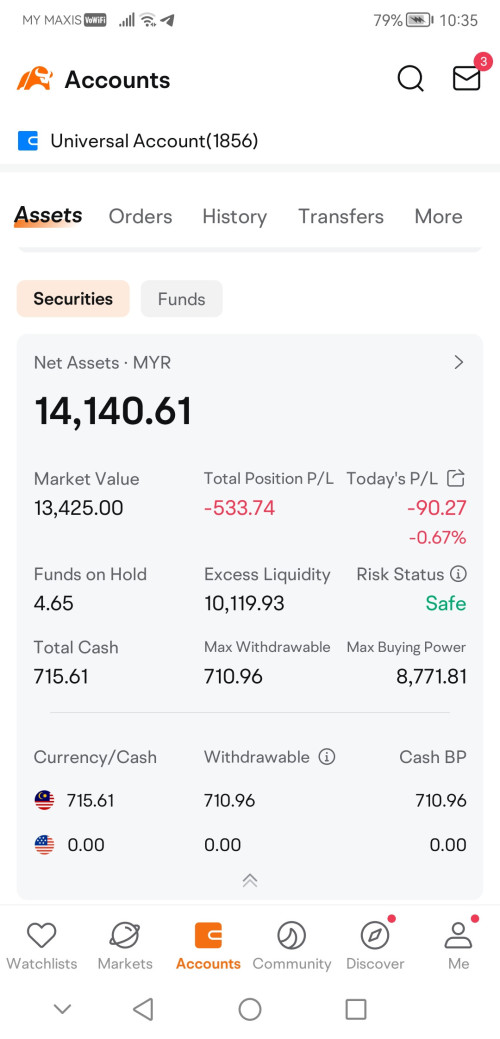
Task: Open Markets planet icon
Action: [125, 936]
